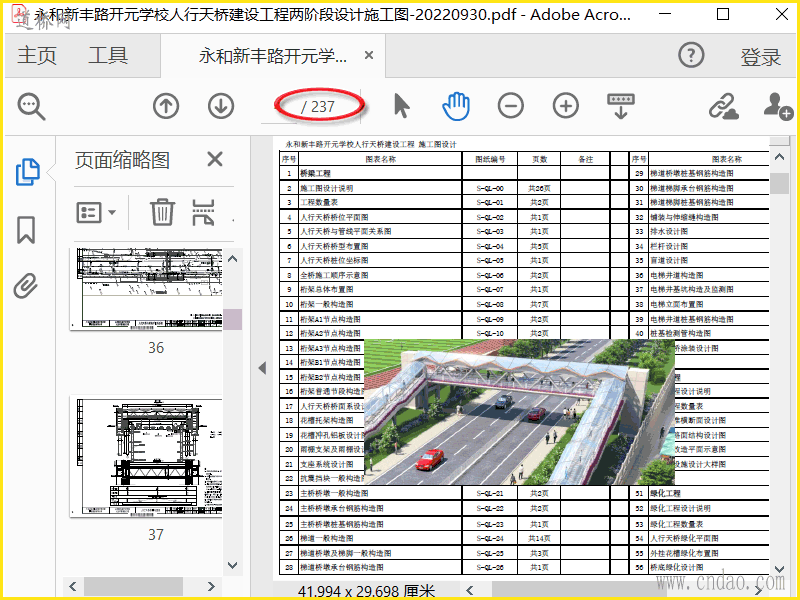Click the add person share icon
This screenshot has width=800, height=600.
778,106
